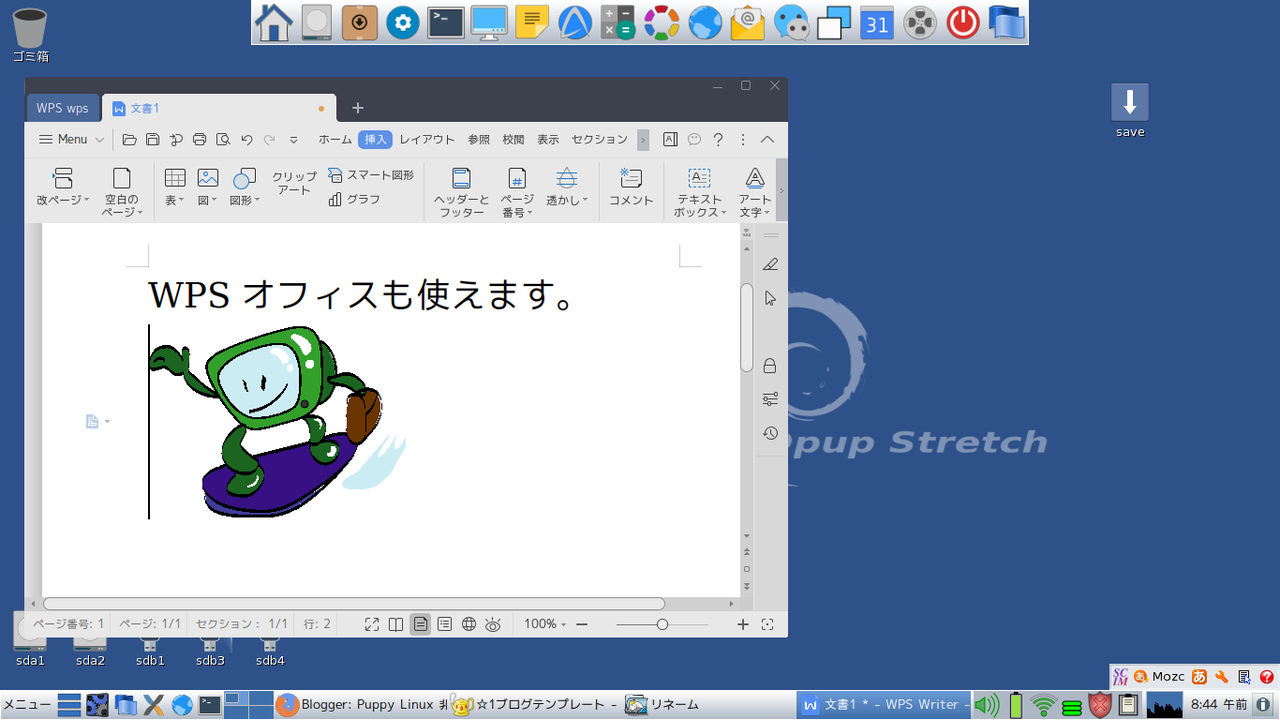
Task: Open the 校閲 ribbon tab
Action: click(x=513, y=139)
